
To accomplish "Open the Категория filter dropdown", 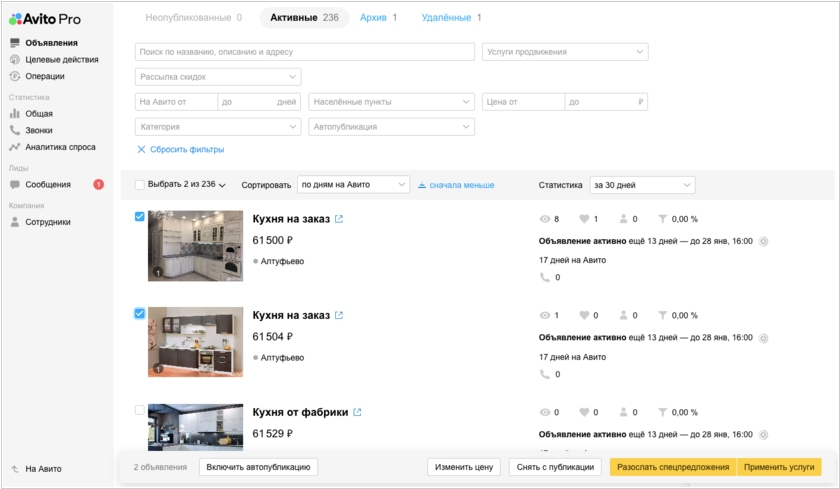I will (x=217, y=127).
